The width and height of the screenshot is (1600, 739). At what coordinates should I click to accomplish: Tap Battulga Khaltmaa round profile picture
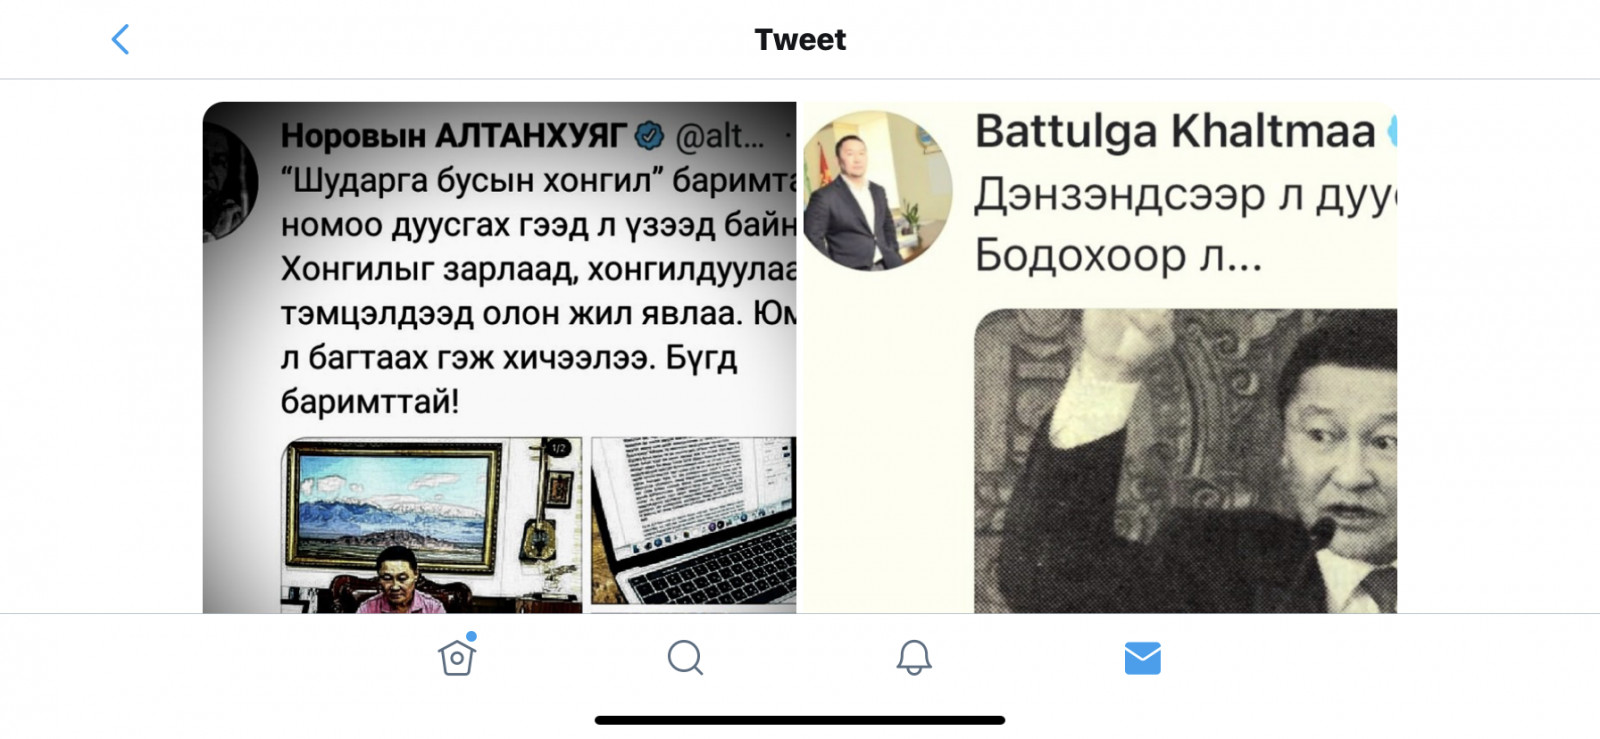pos(878,190)
